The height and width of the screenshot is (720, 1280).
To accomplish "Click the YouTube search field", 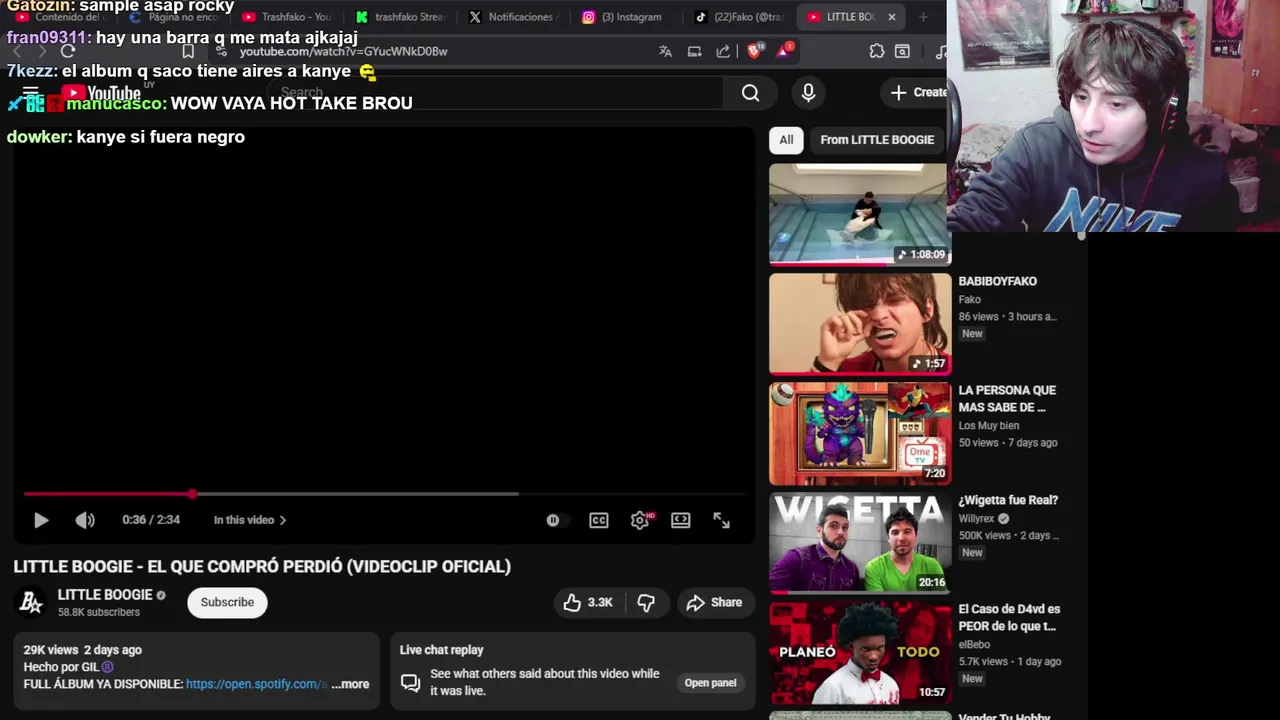I will [495, 93].
